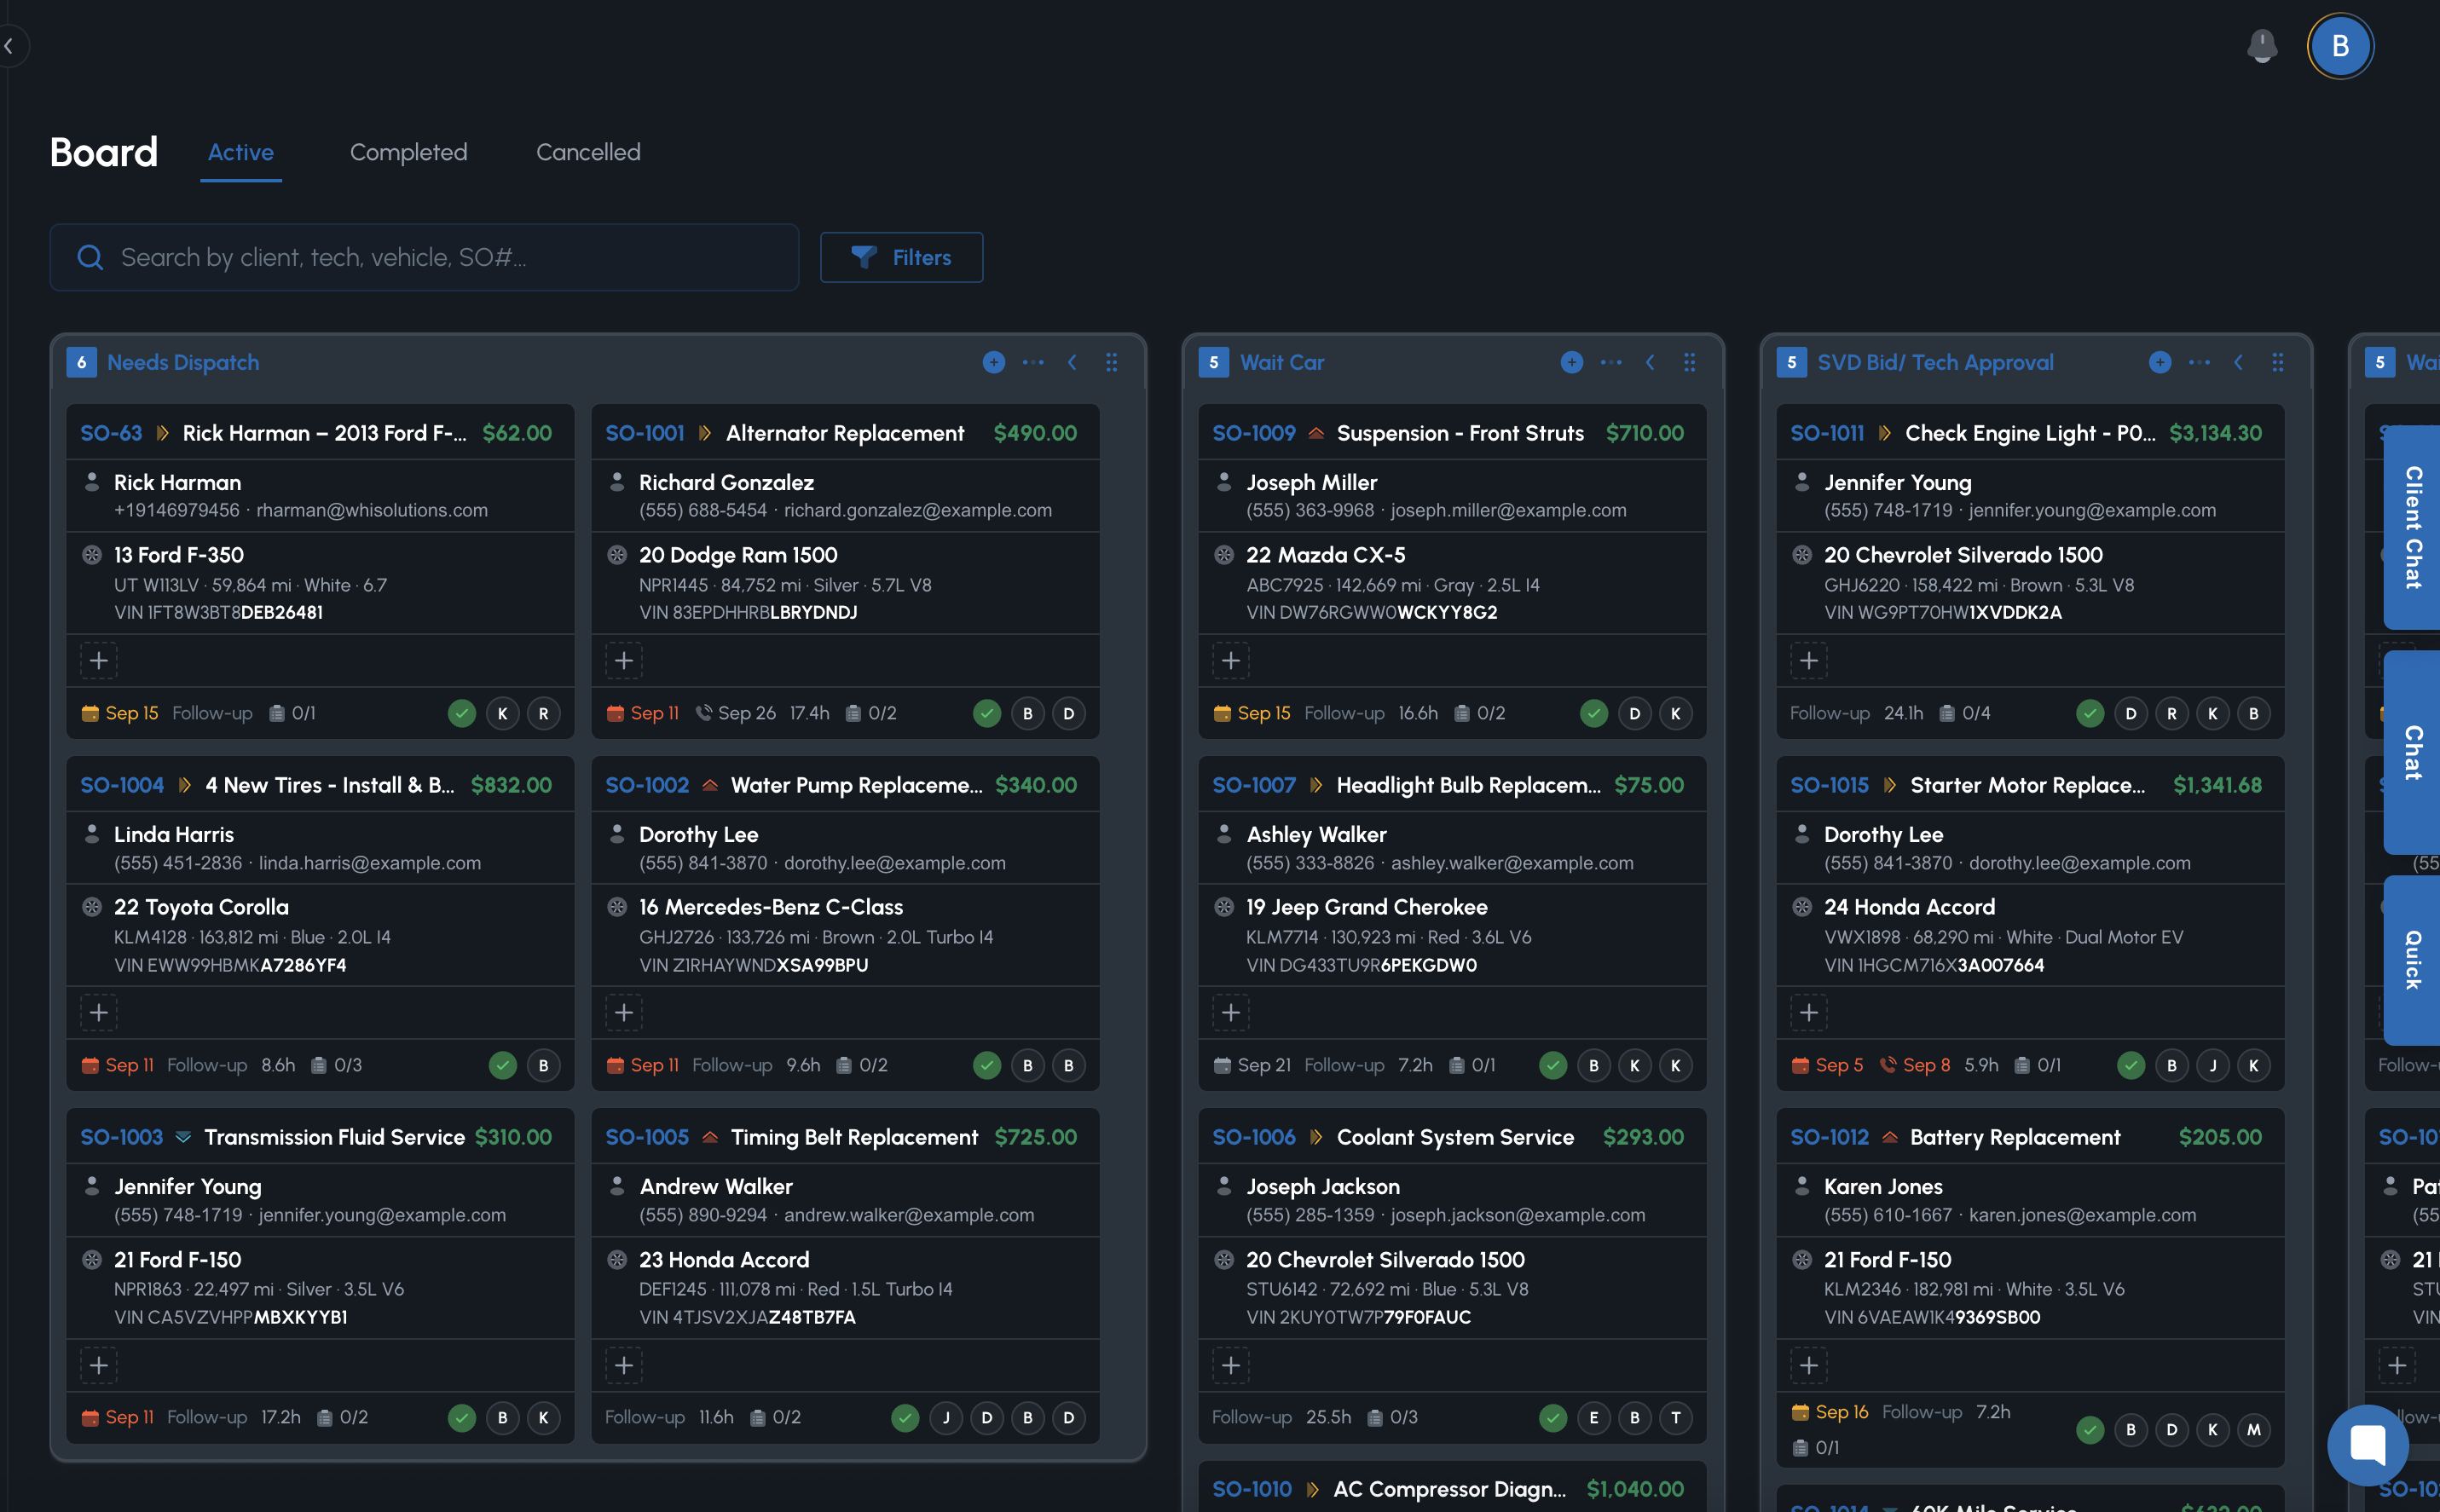Toggle the green status check on SO-1007
Viewport: 2440px width, 1512px height.
pyautogui.click(x=1553, y=1065)
